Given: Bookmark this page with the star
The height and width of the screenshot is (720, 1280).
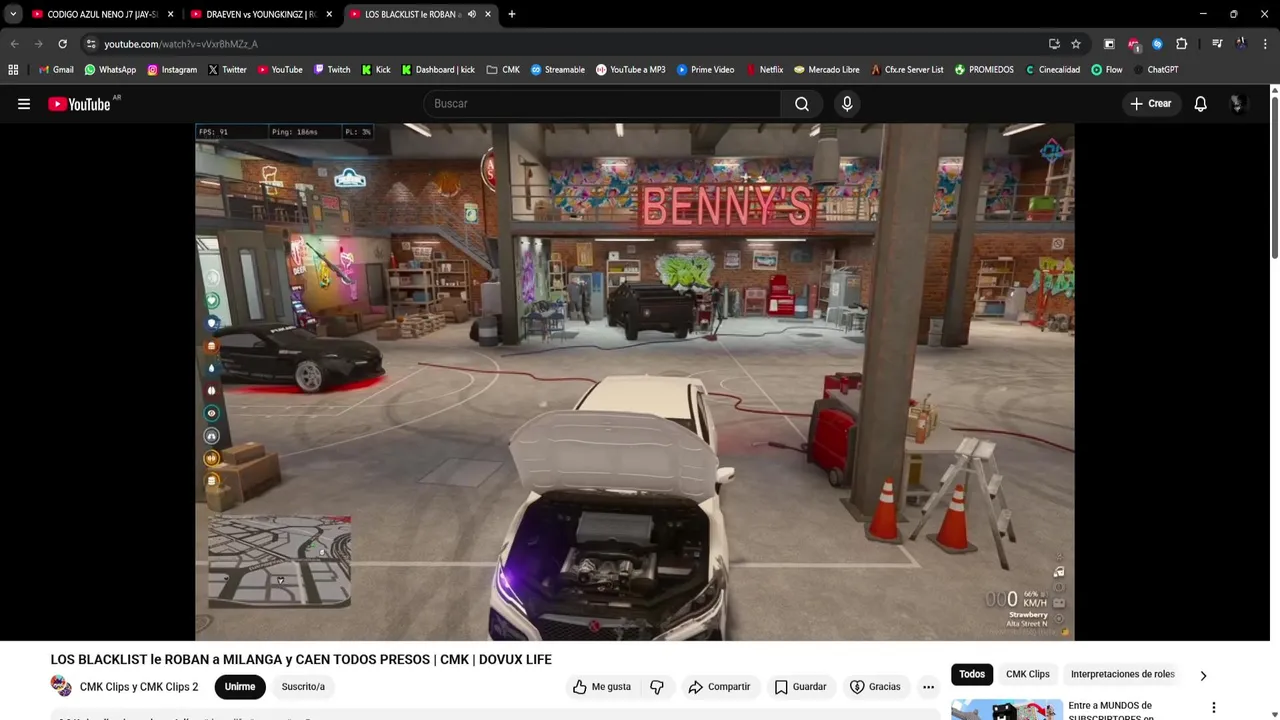Looking at the screenshot, I should [1076, 44].
